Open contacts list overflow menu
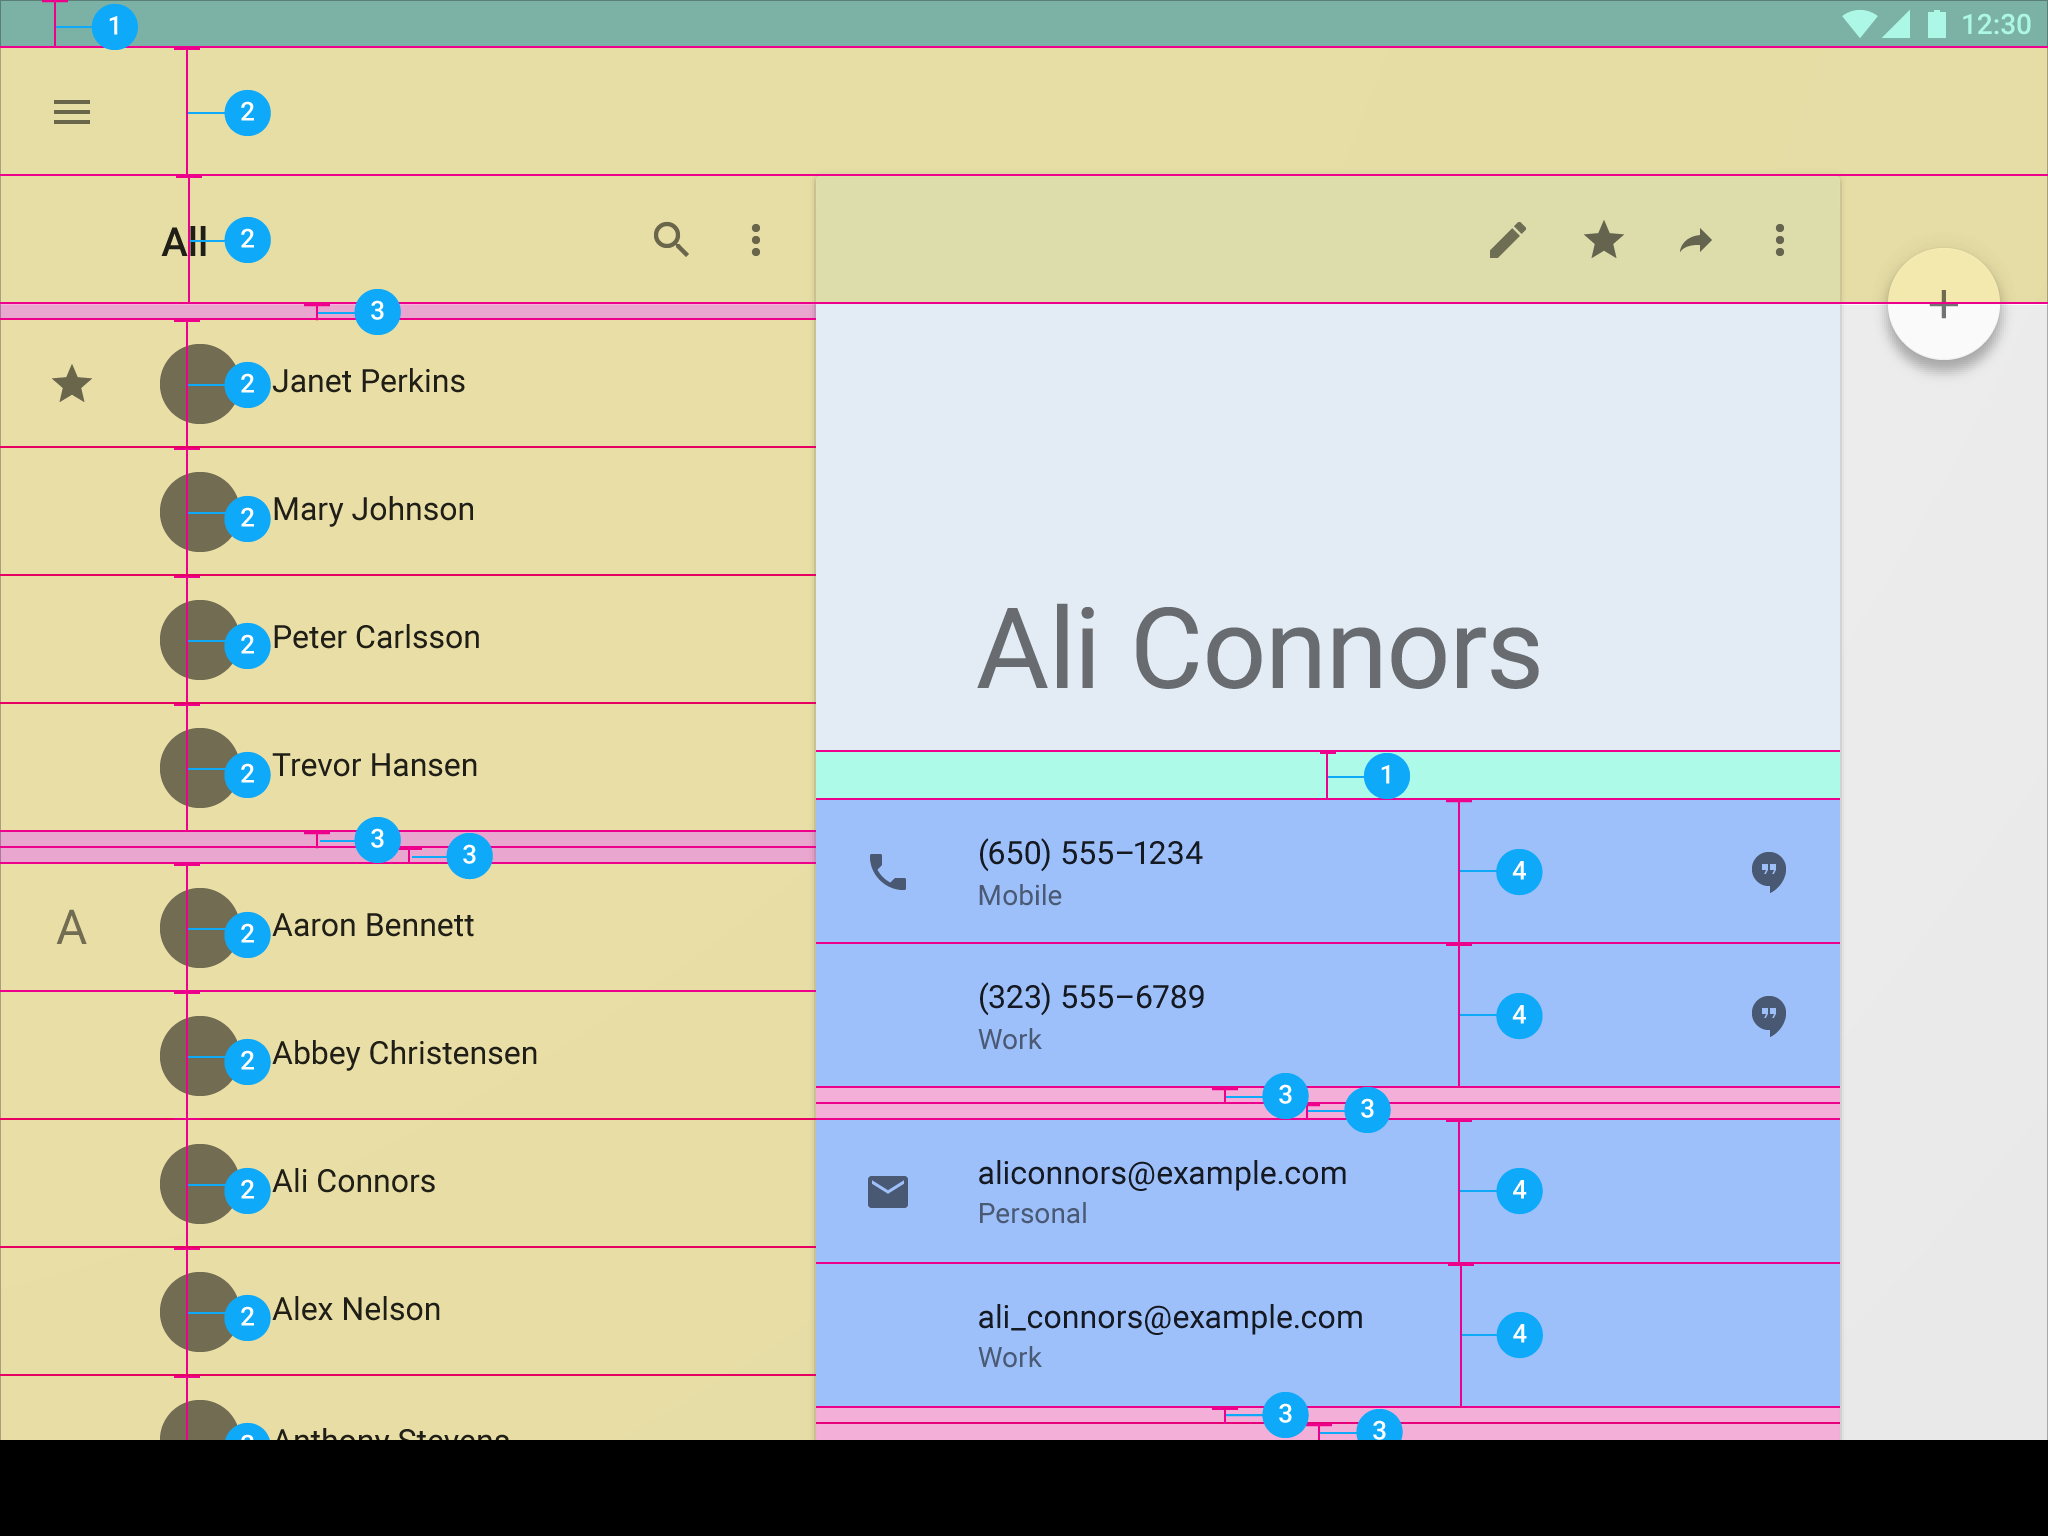Screen dimensions: 2048x1536 [x=756, y=240]
